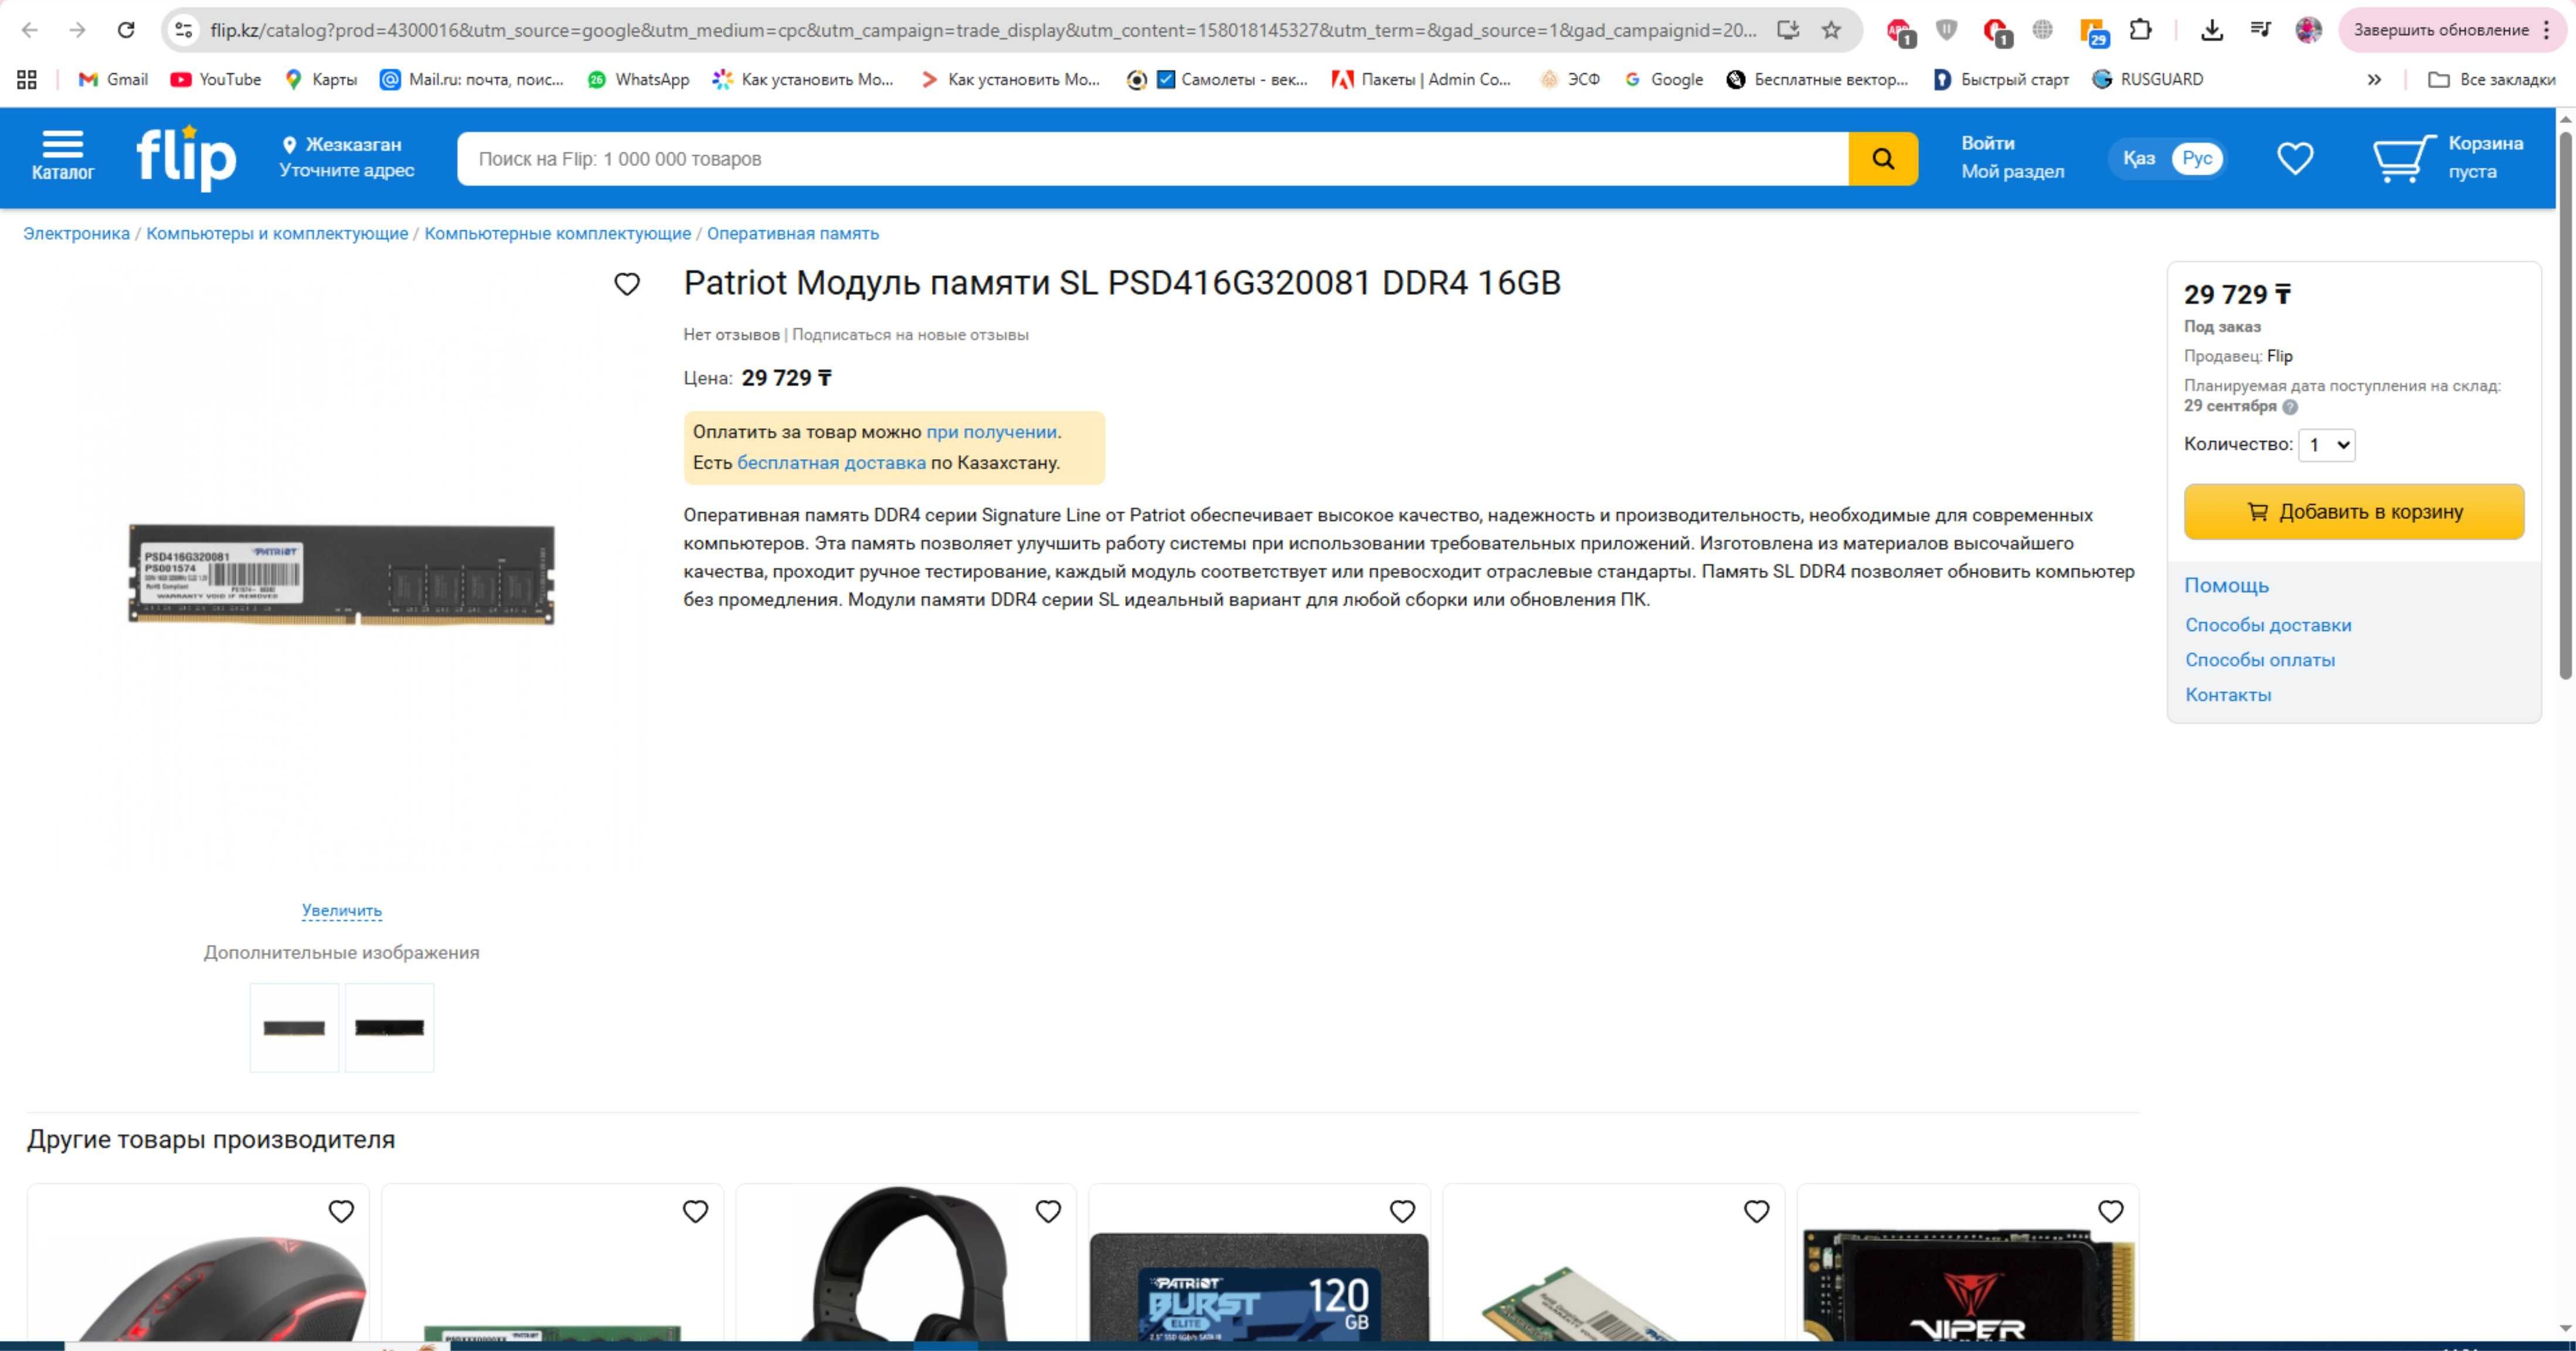Viewport: 2576px width, 1351px height.
Task: Click the location pin next to Жезказган
Action: point(290,145)
